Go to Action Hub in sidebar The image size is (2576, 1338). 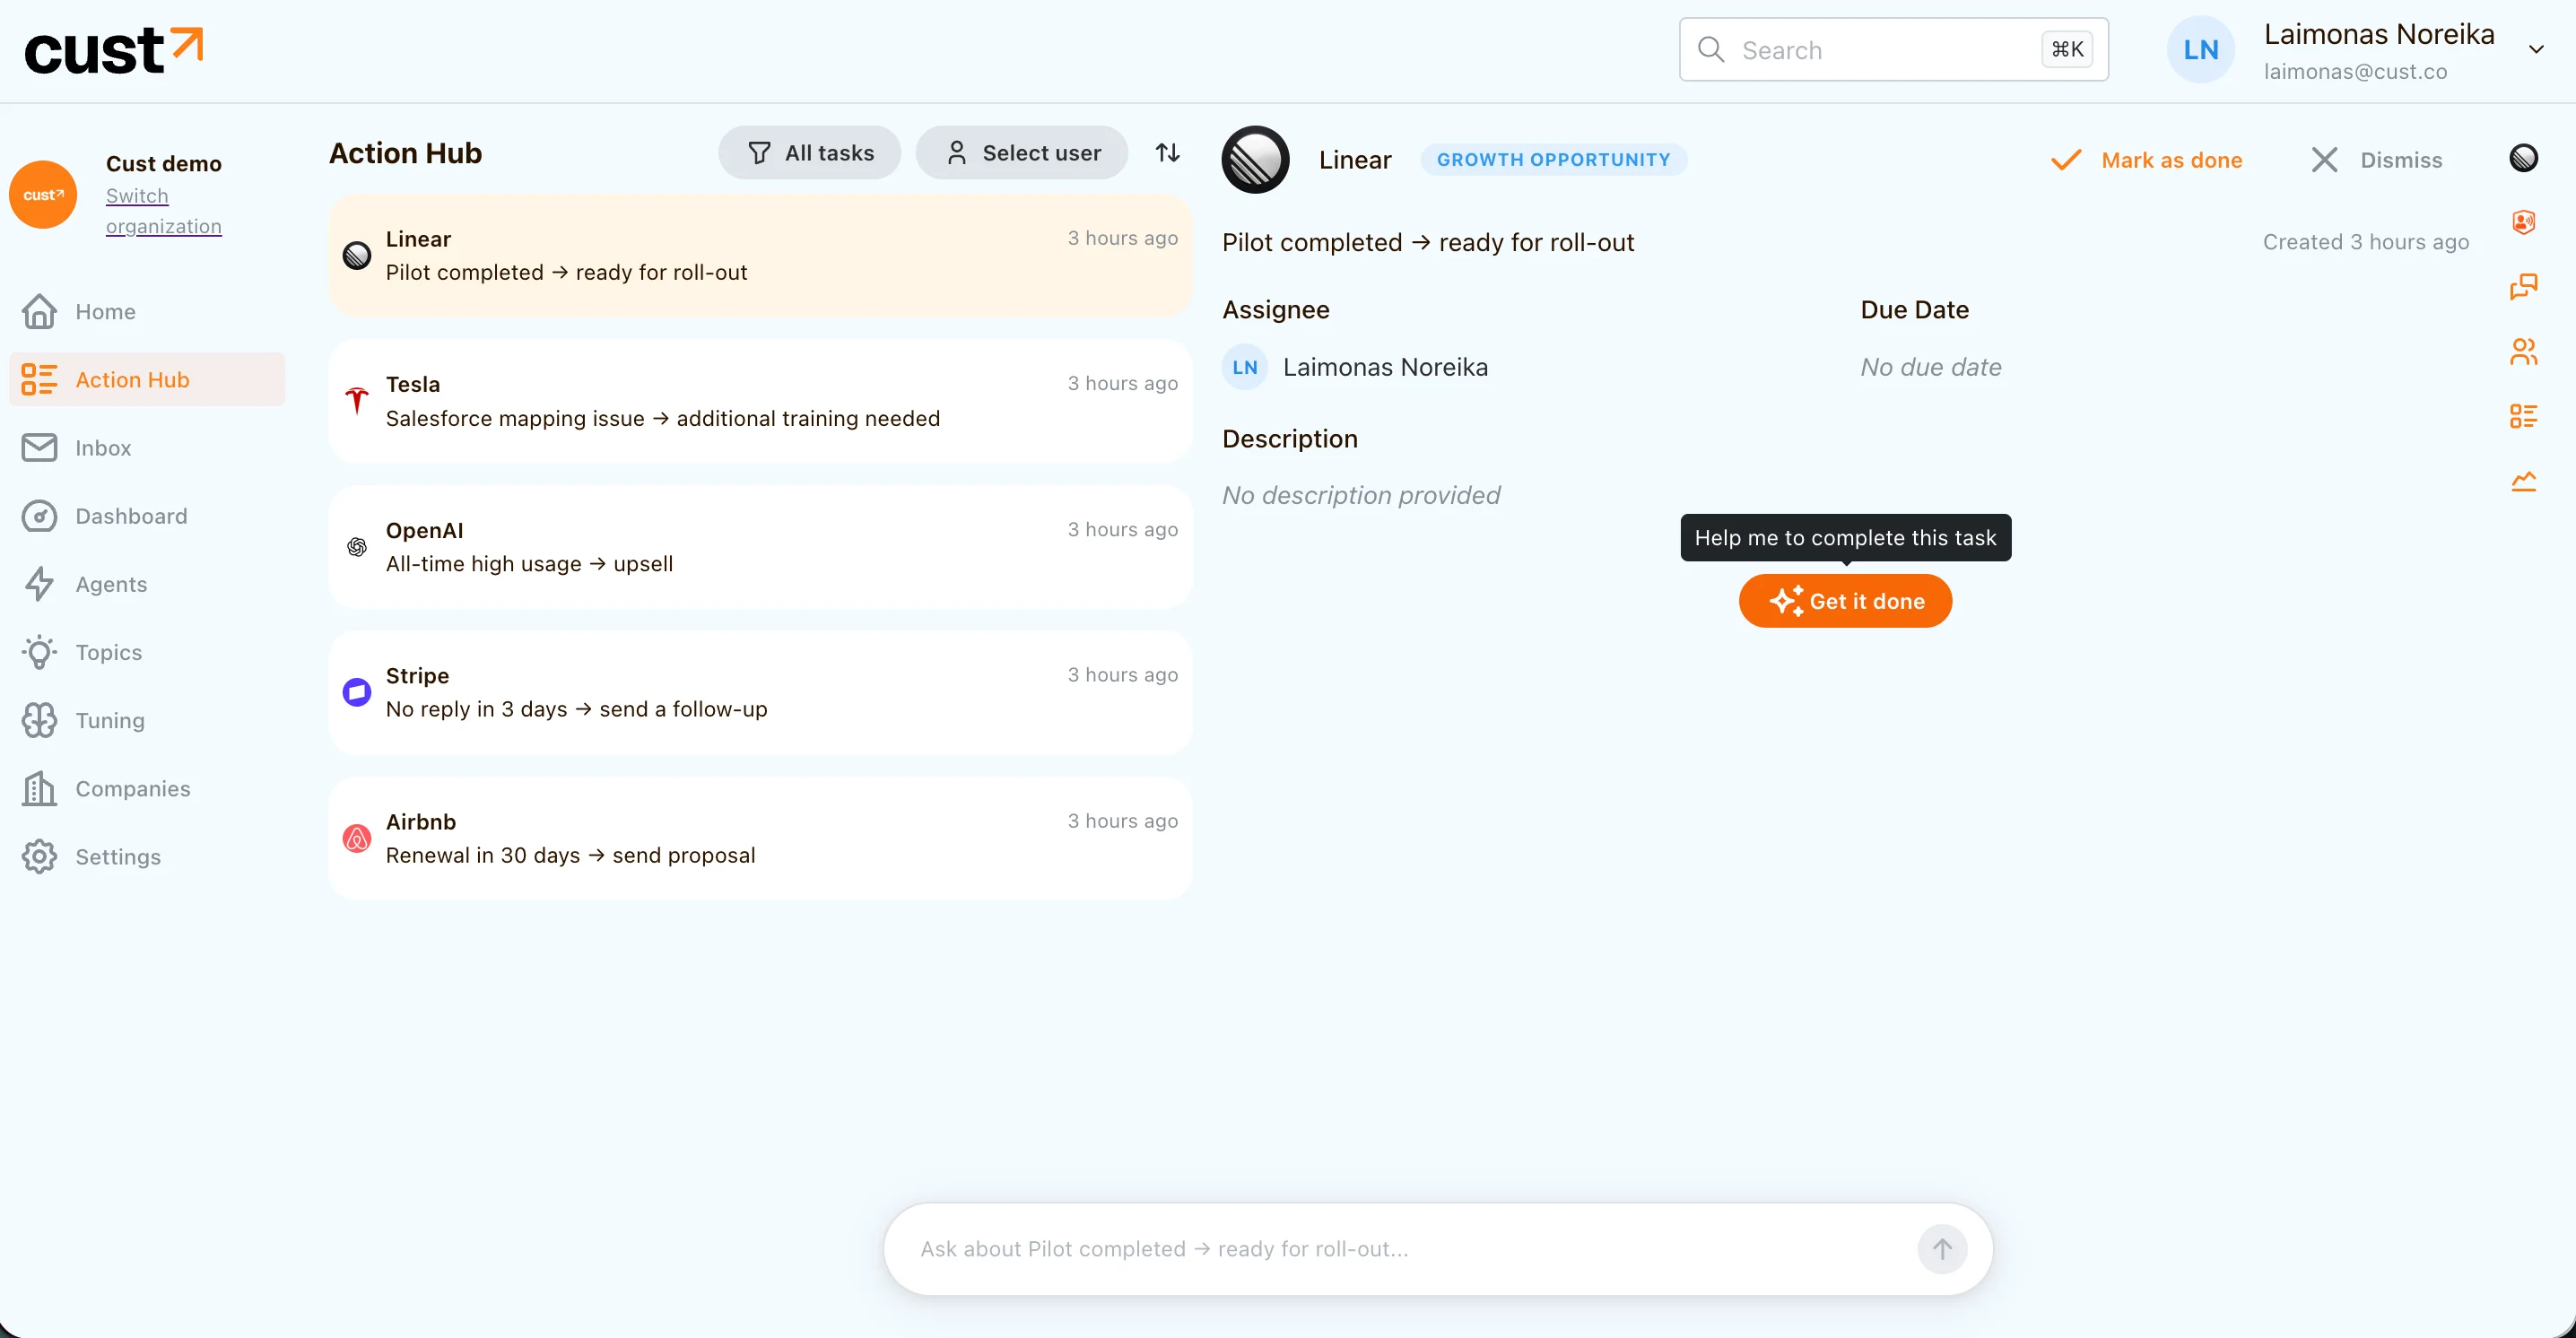click(x=147, y=379)
